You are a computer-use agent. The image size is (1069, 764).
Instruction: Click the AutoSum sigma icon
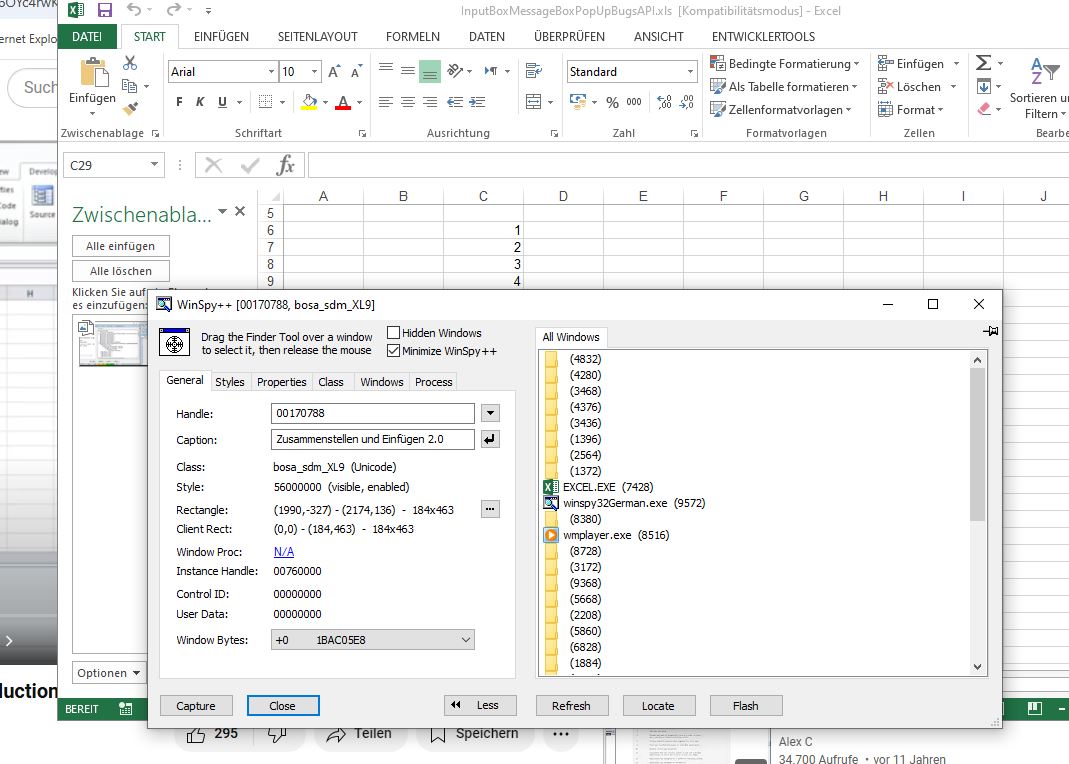[x=983, y=63]
